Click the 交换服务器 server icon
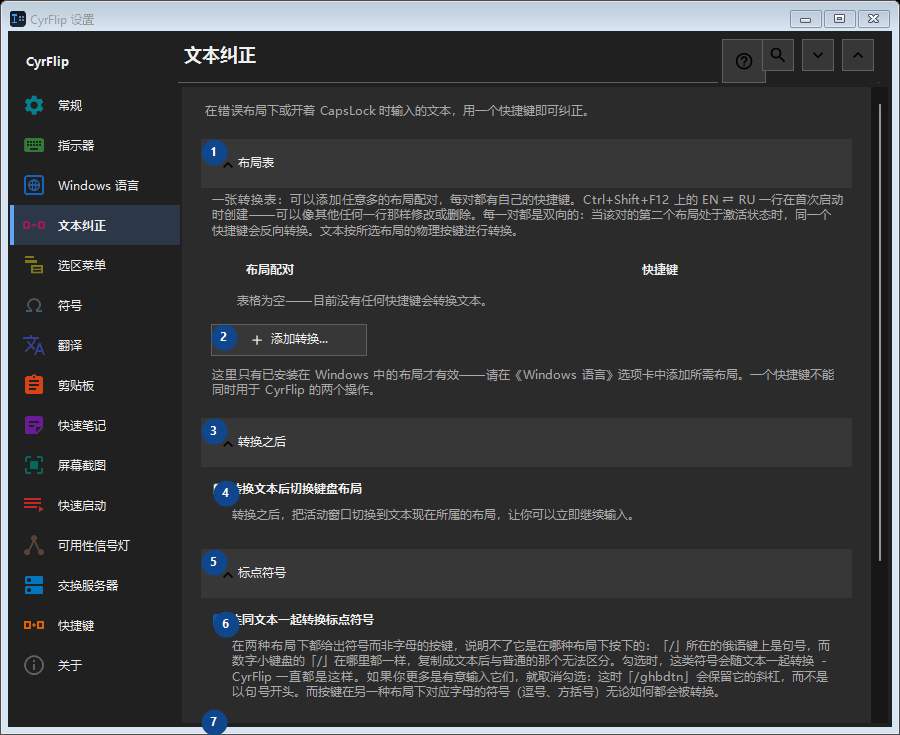 click(34, 585)
